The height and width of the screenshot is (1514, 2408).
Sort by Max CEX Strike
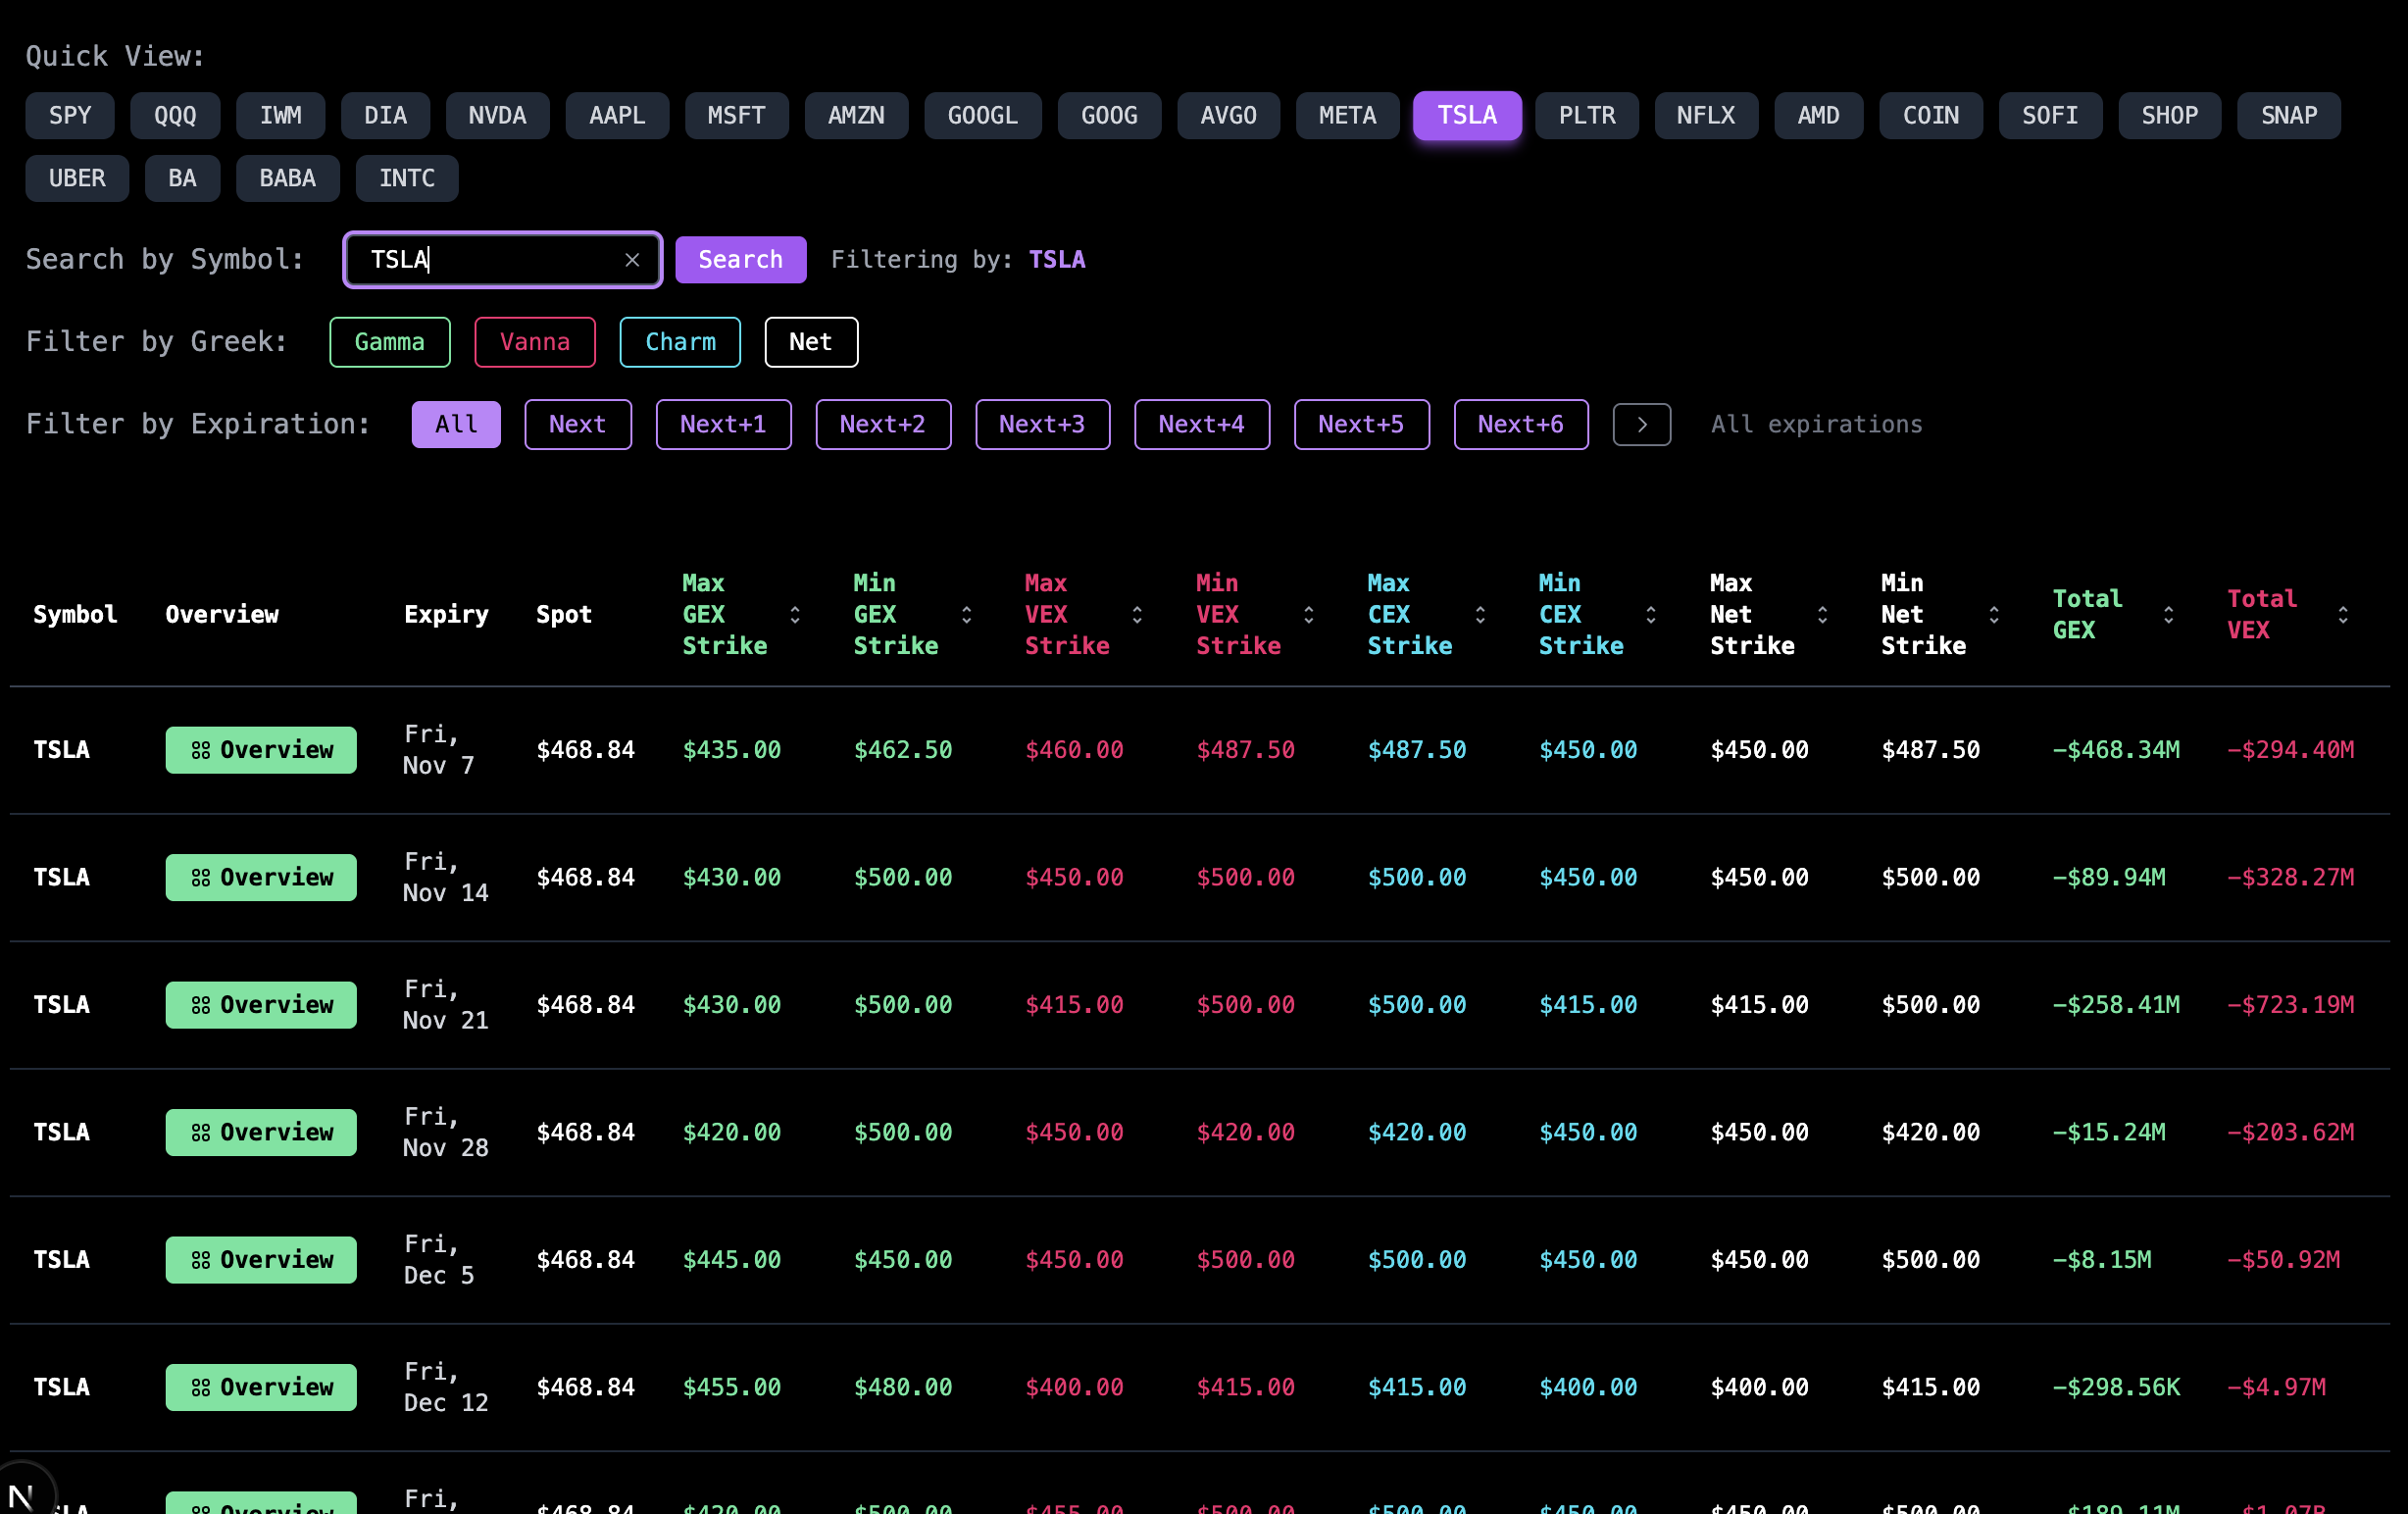click(1481, 615)
